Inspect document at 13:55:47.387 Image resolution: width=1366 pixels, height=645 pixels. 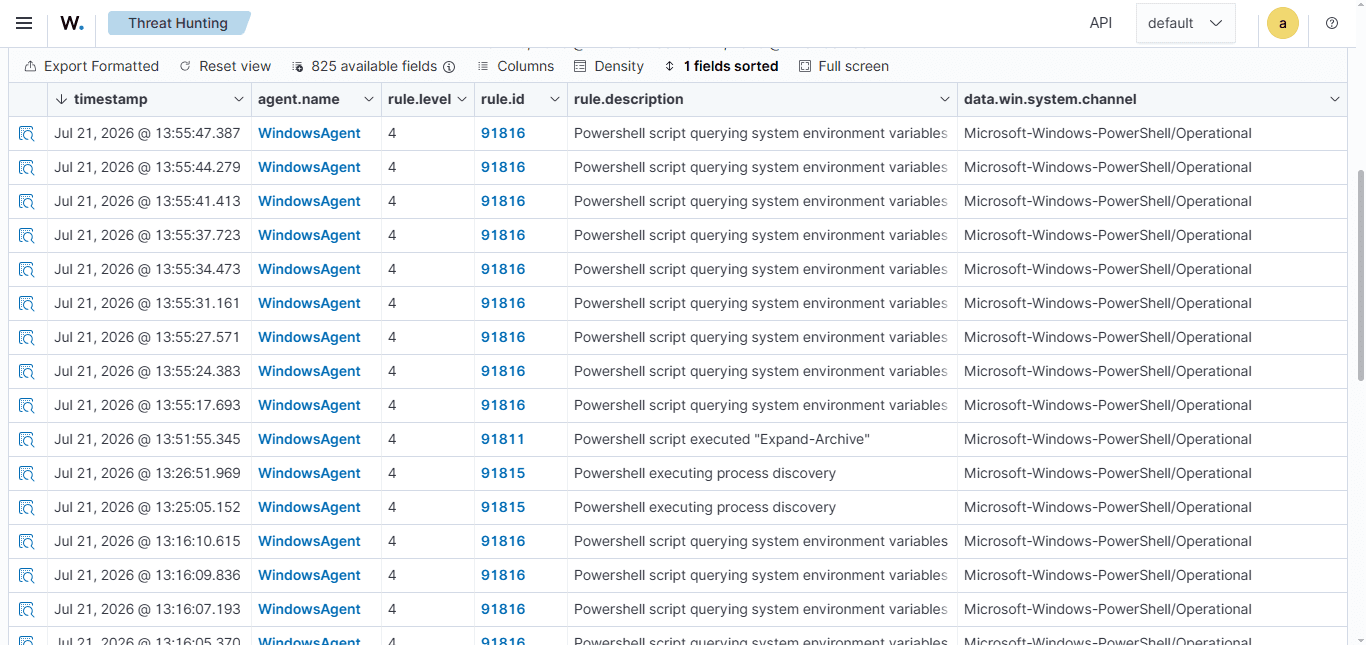click(27, 133)
